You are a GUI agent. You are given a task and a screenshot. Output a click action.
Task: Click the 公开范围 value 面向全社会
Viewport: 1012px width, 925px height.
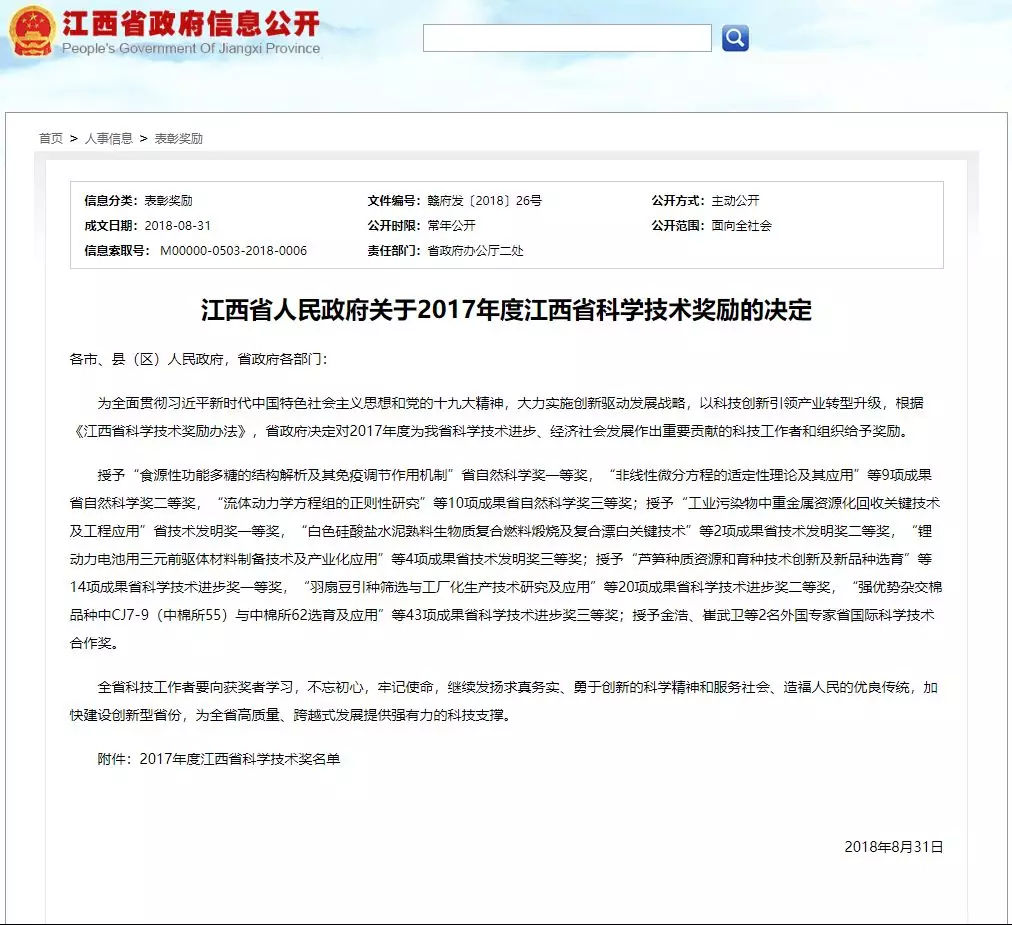[742, 226]
